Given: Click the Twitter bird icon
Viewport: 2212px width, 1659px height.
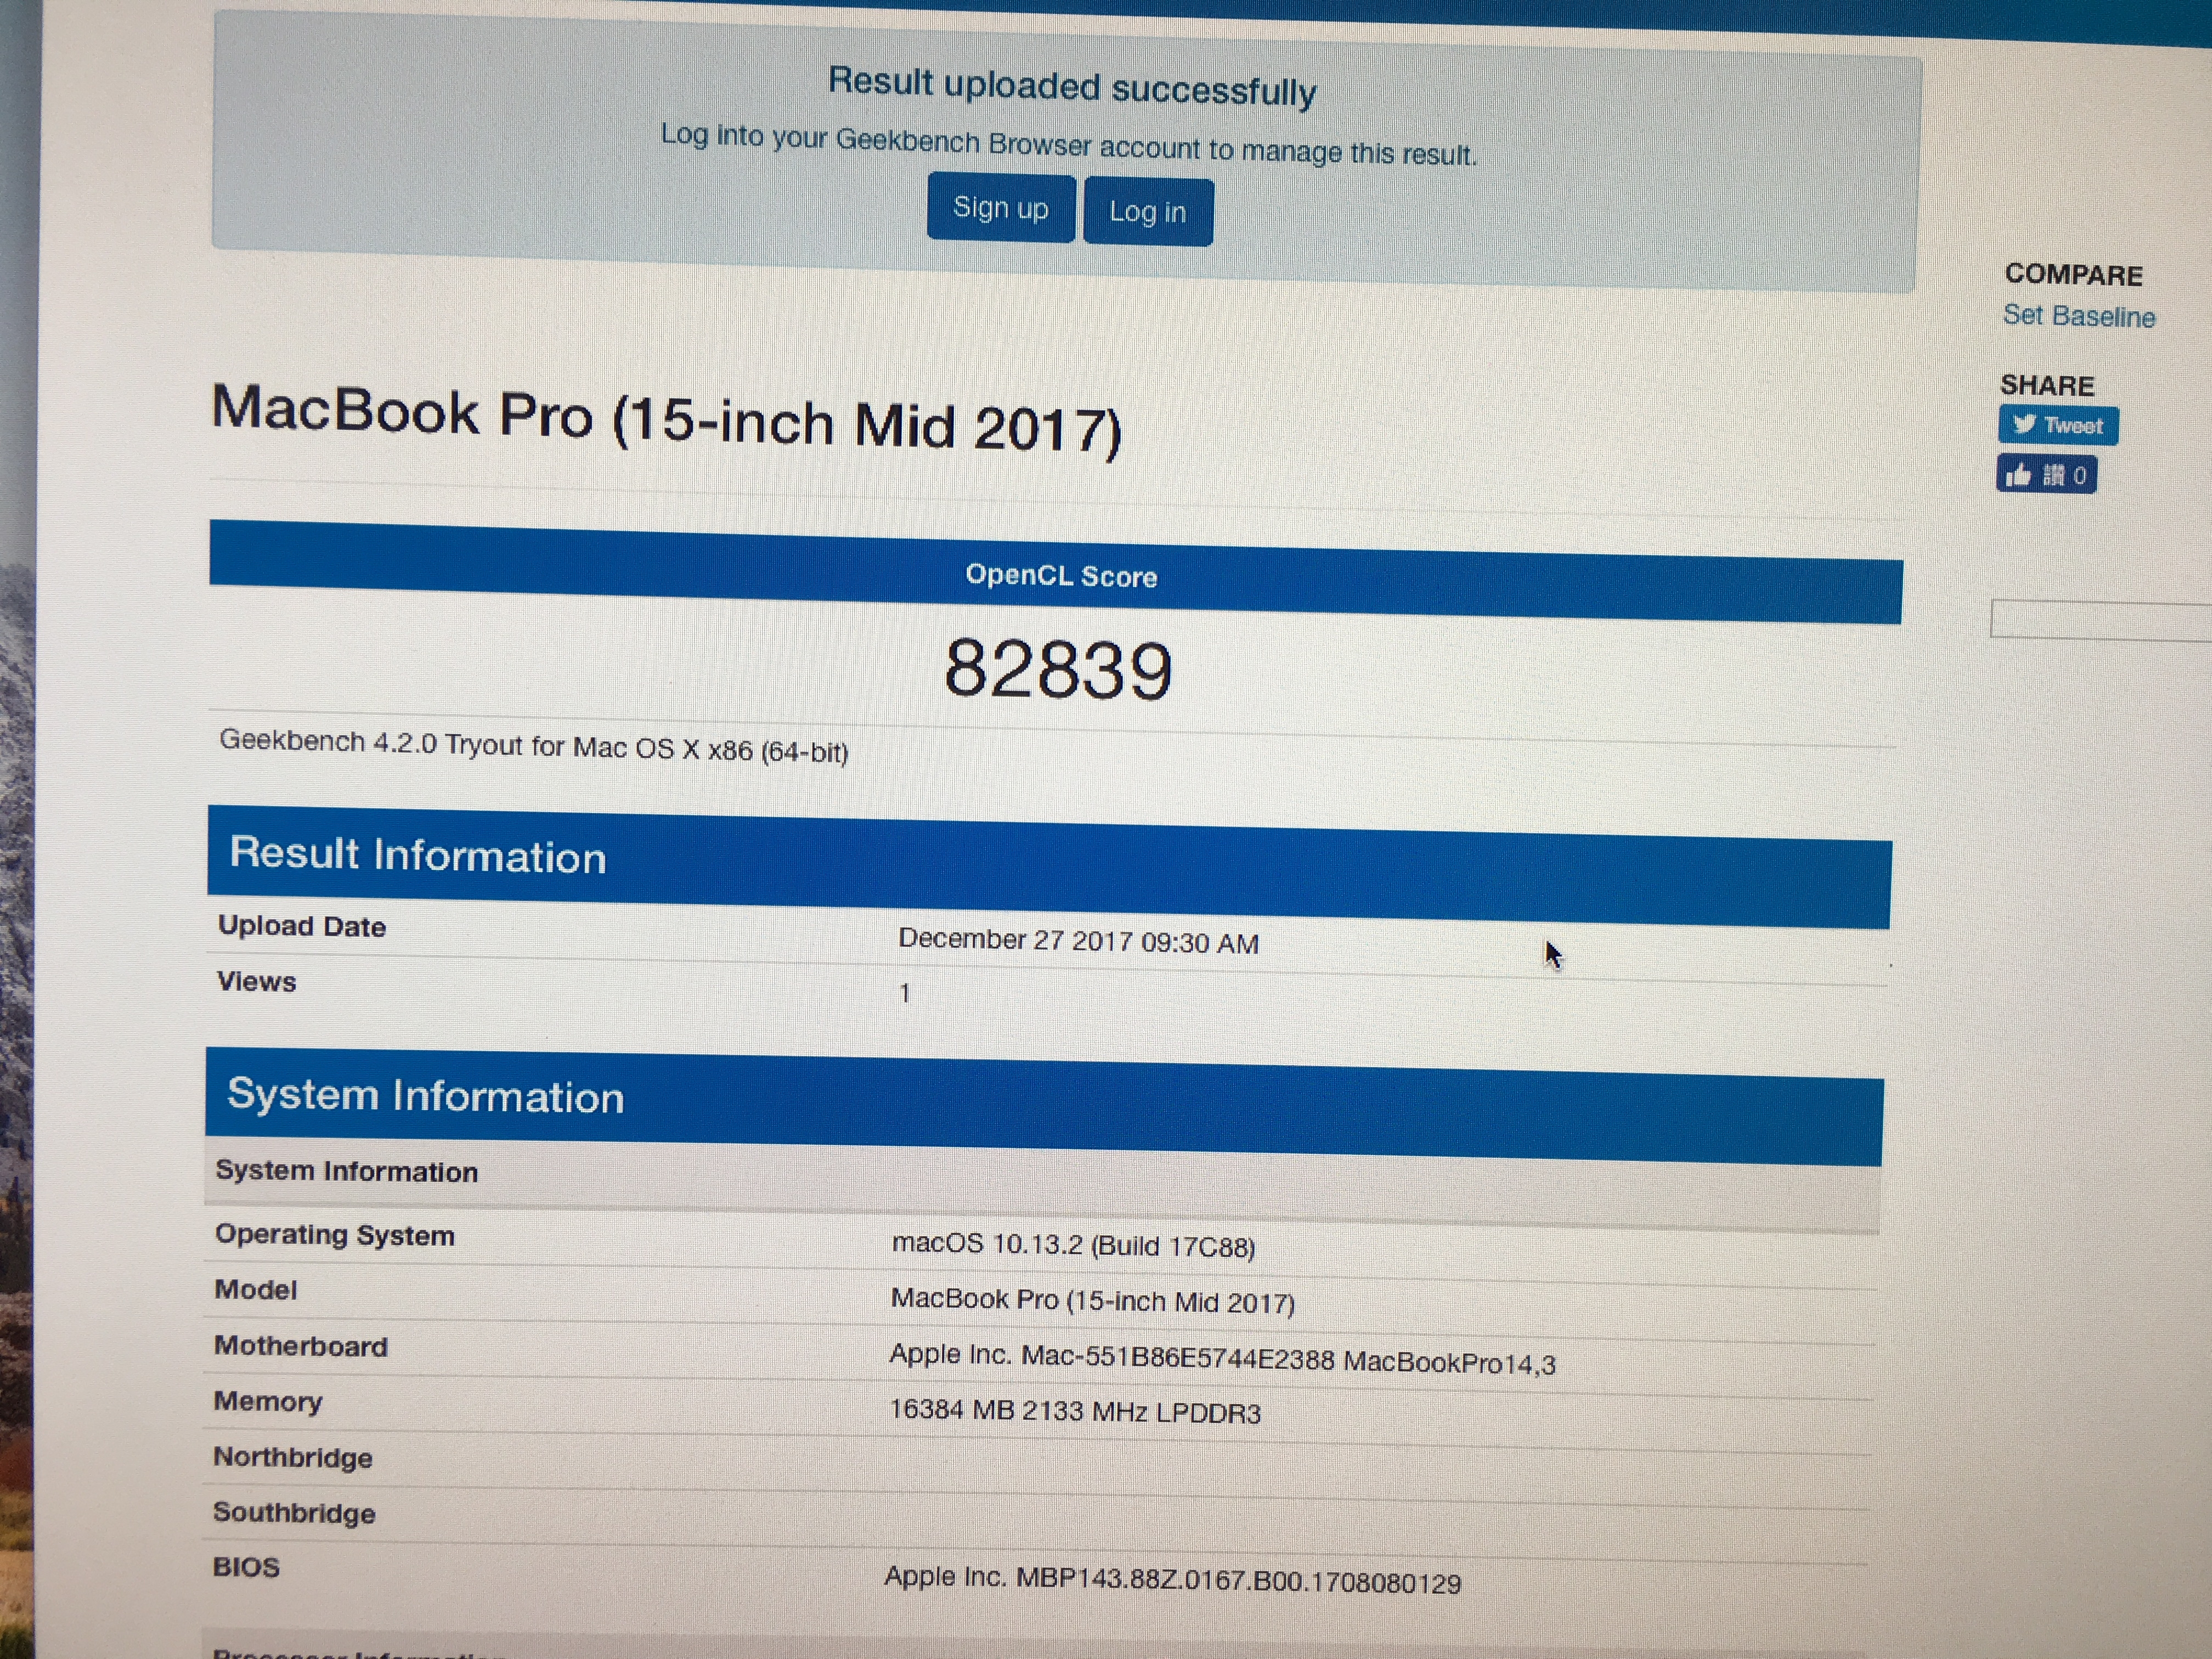Looking at the screenshot, I should [x=2024, y=424].
